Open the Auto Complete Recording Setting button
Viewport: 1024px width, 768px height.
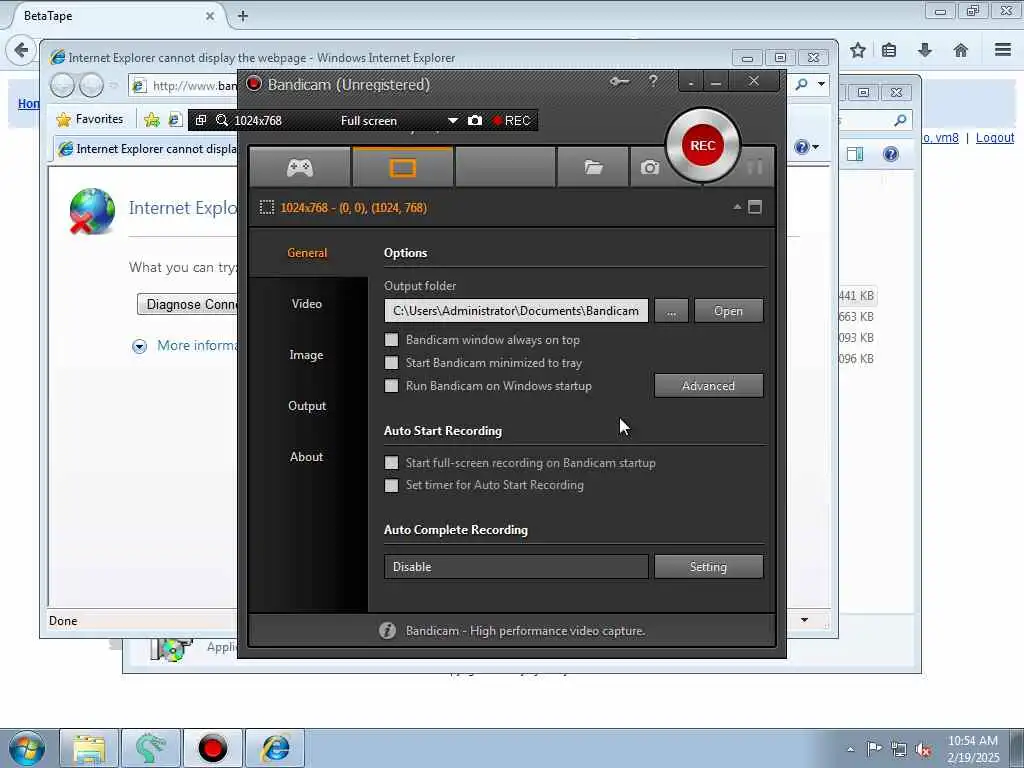tap(709, 567)
